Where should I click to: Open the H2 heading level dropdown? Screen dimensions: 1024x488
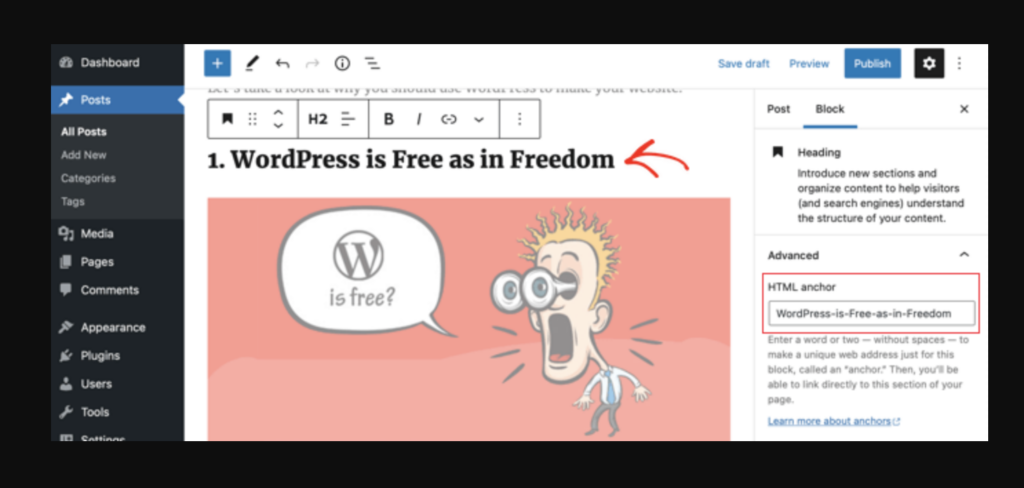317,119
